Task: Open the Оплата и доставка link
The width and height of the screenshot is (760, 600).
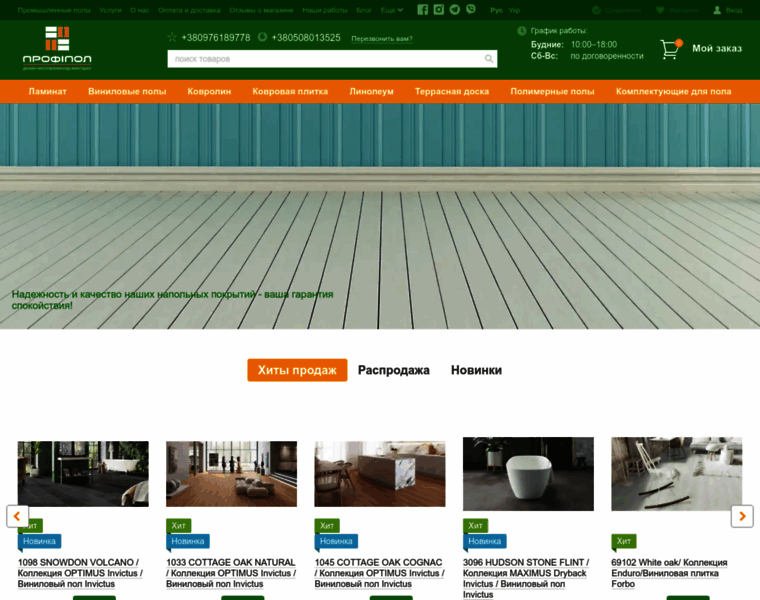Action: (x=189, y=10)
